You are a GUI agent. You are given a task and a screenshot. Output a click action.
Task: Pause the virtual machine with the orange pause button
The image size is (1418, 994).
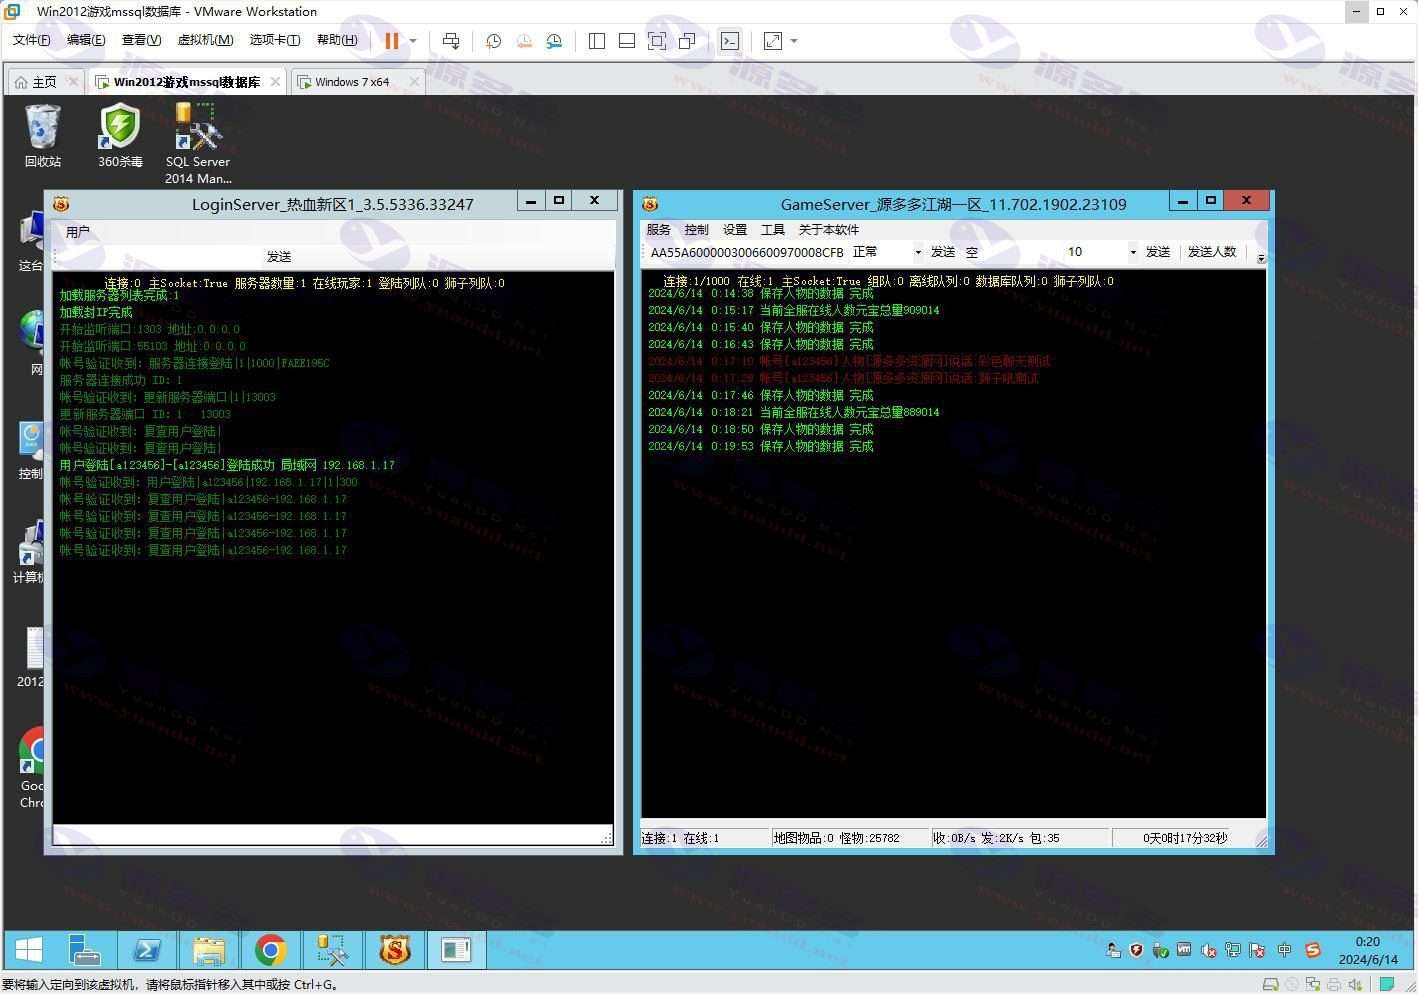coord(392,41)
